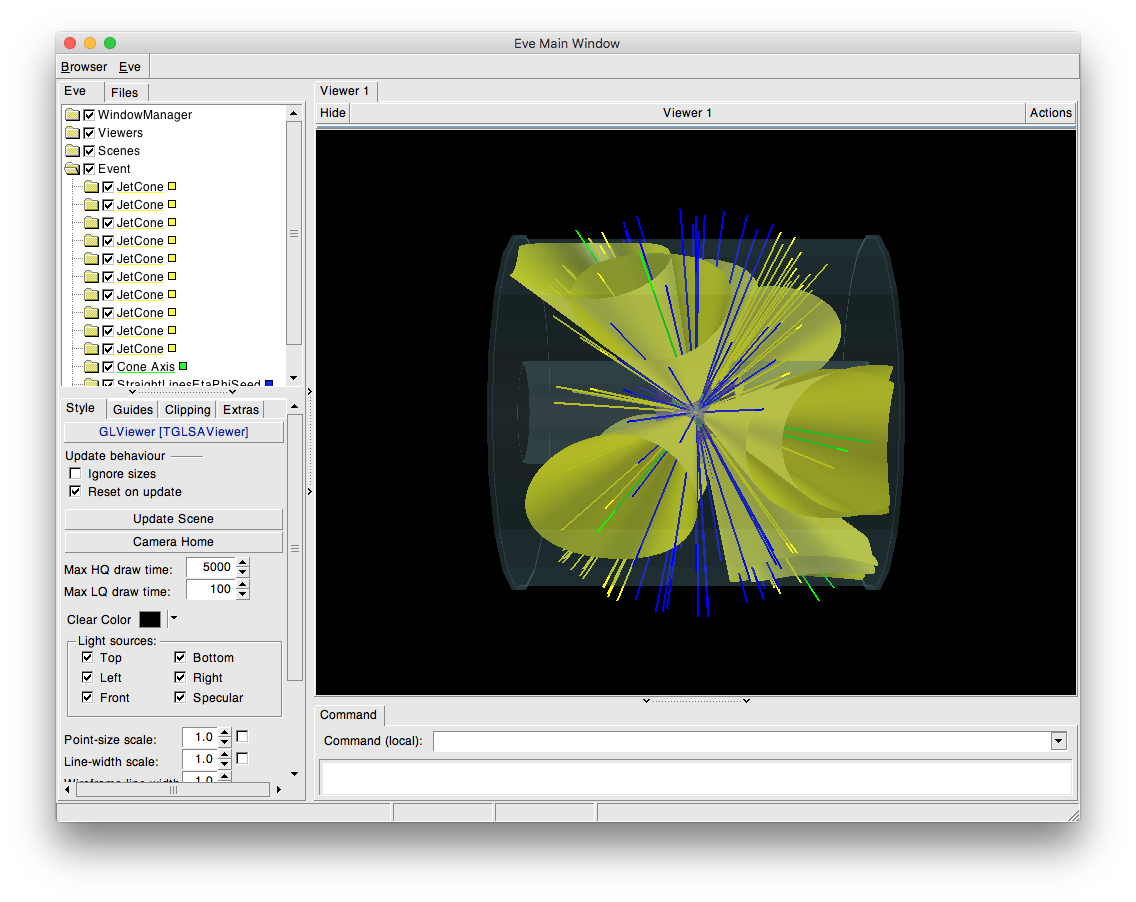Click the Scenes folder icon
The height and width of the screenshot is (902, 1136).
coord(72,151)
